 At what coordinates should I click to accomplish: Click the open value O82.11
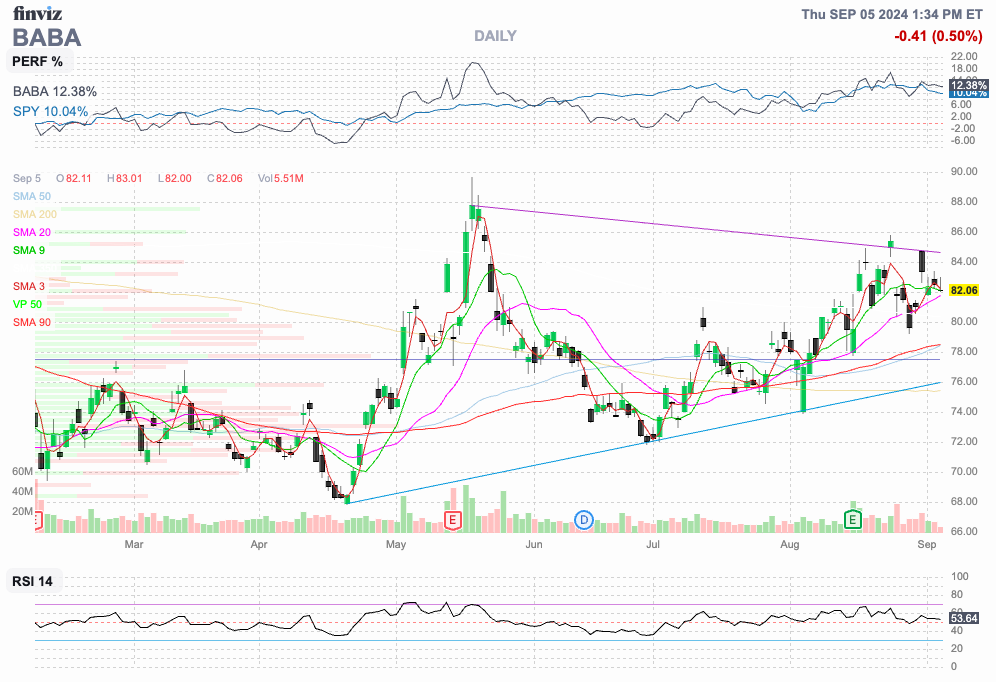pos(74,178)
